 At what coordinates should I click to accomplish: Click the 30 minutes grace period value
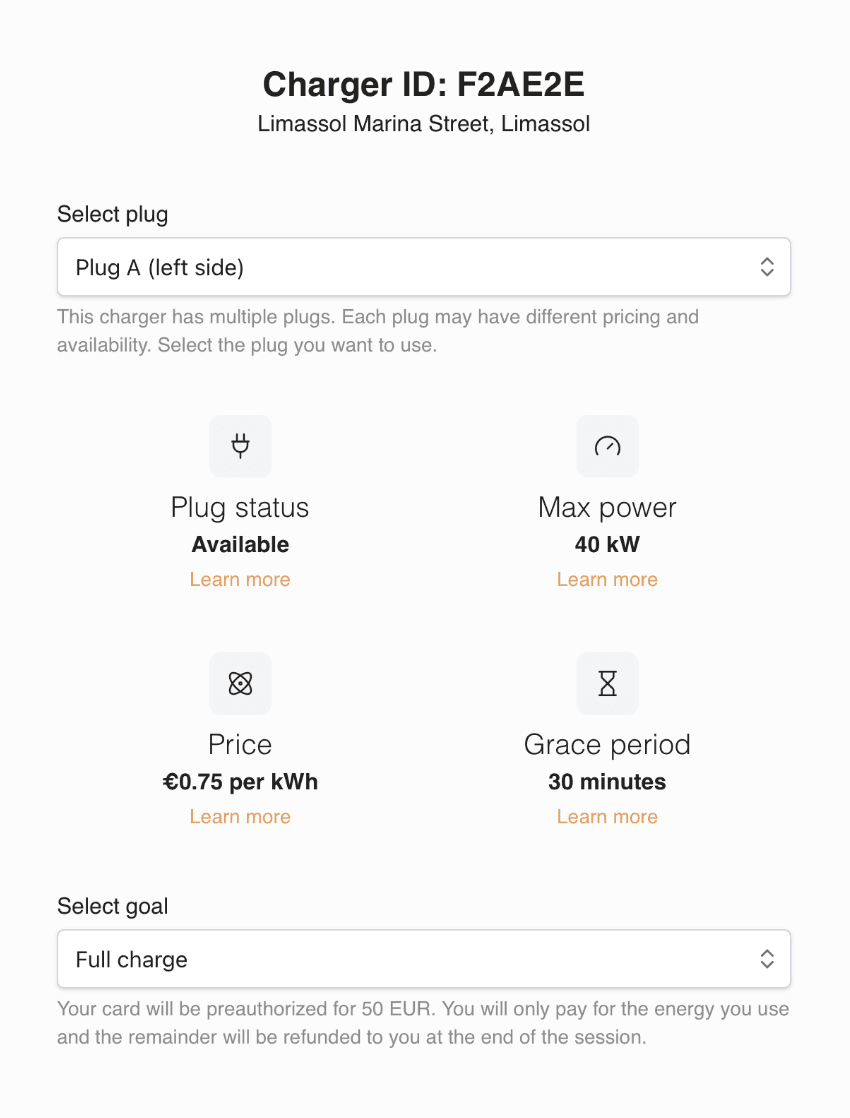607,781
